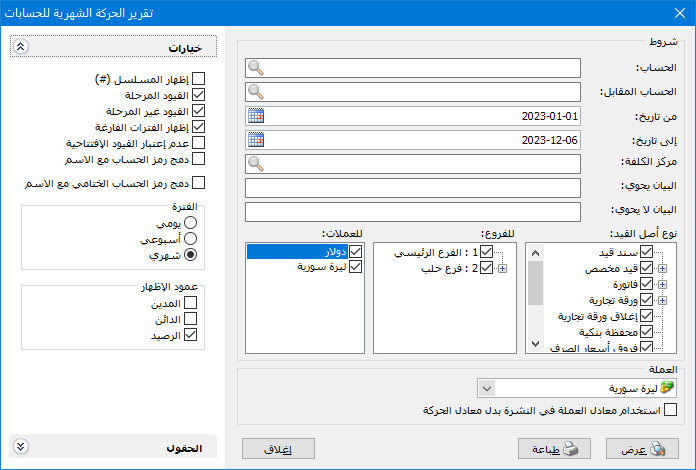Click scroll-up arrow in نوع أصل القيد list
This screenshot has width=696, height=470.
[x=535, y=253]
